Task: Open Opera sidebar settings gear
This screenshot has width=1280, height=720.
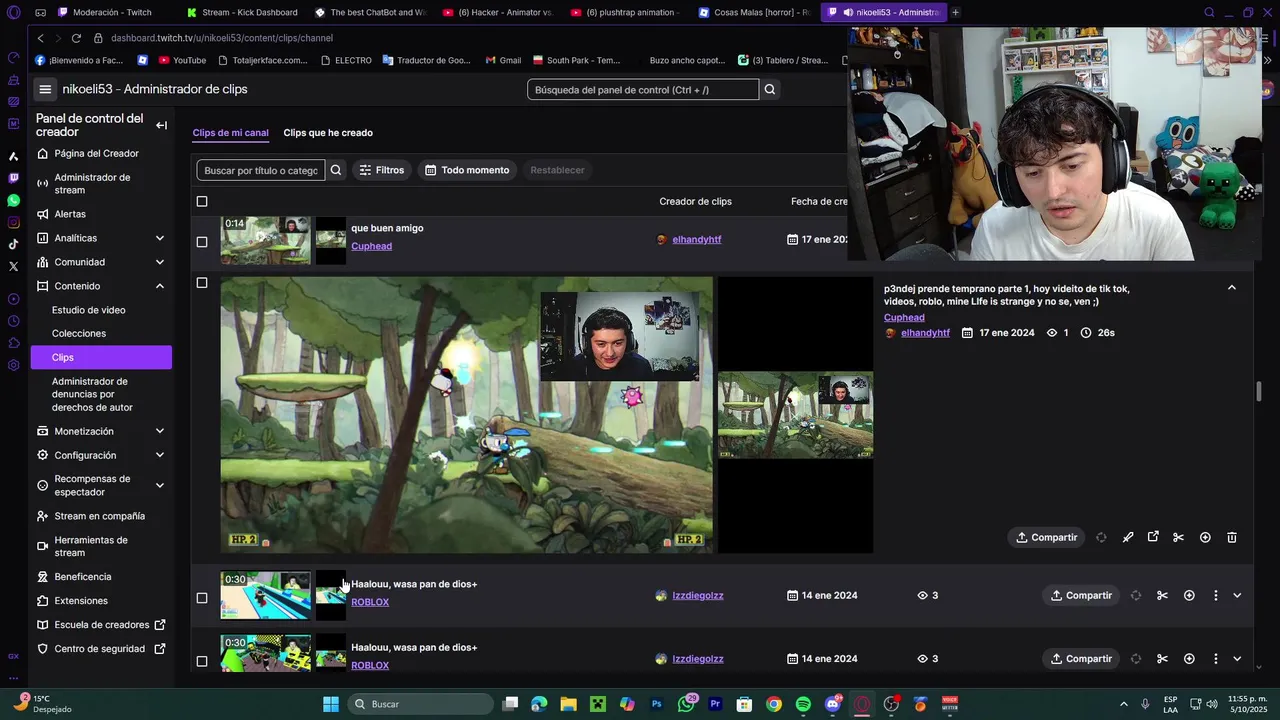Action: 13,365
